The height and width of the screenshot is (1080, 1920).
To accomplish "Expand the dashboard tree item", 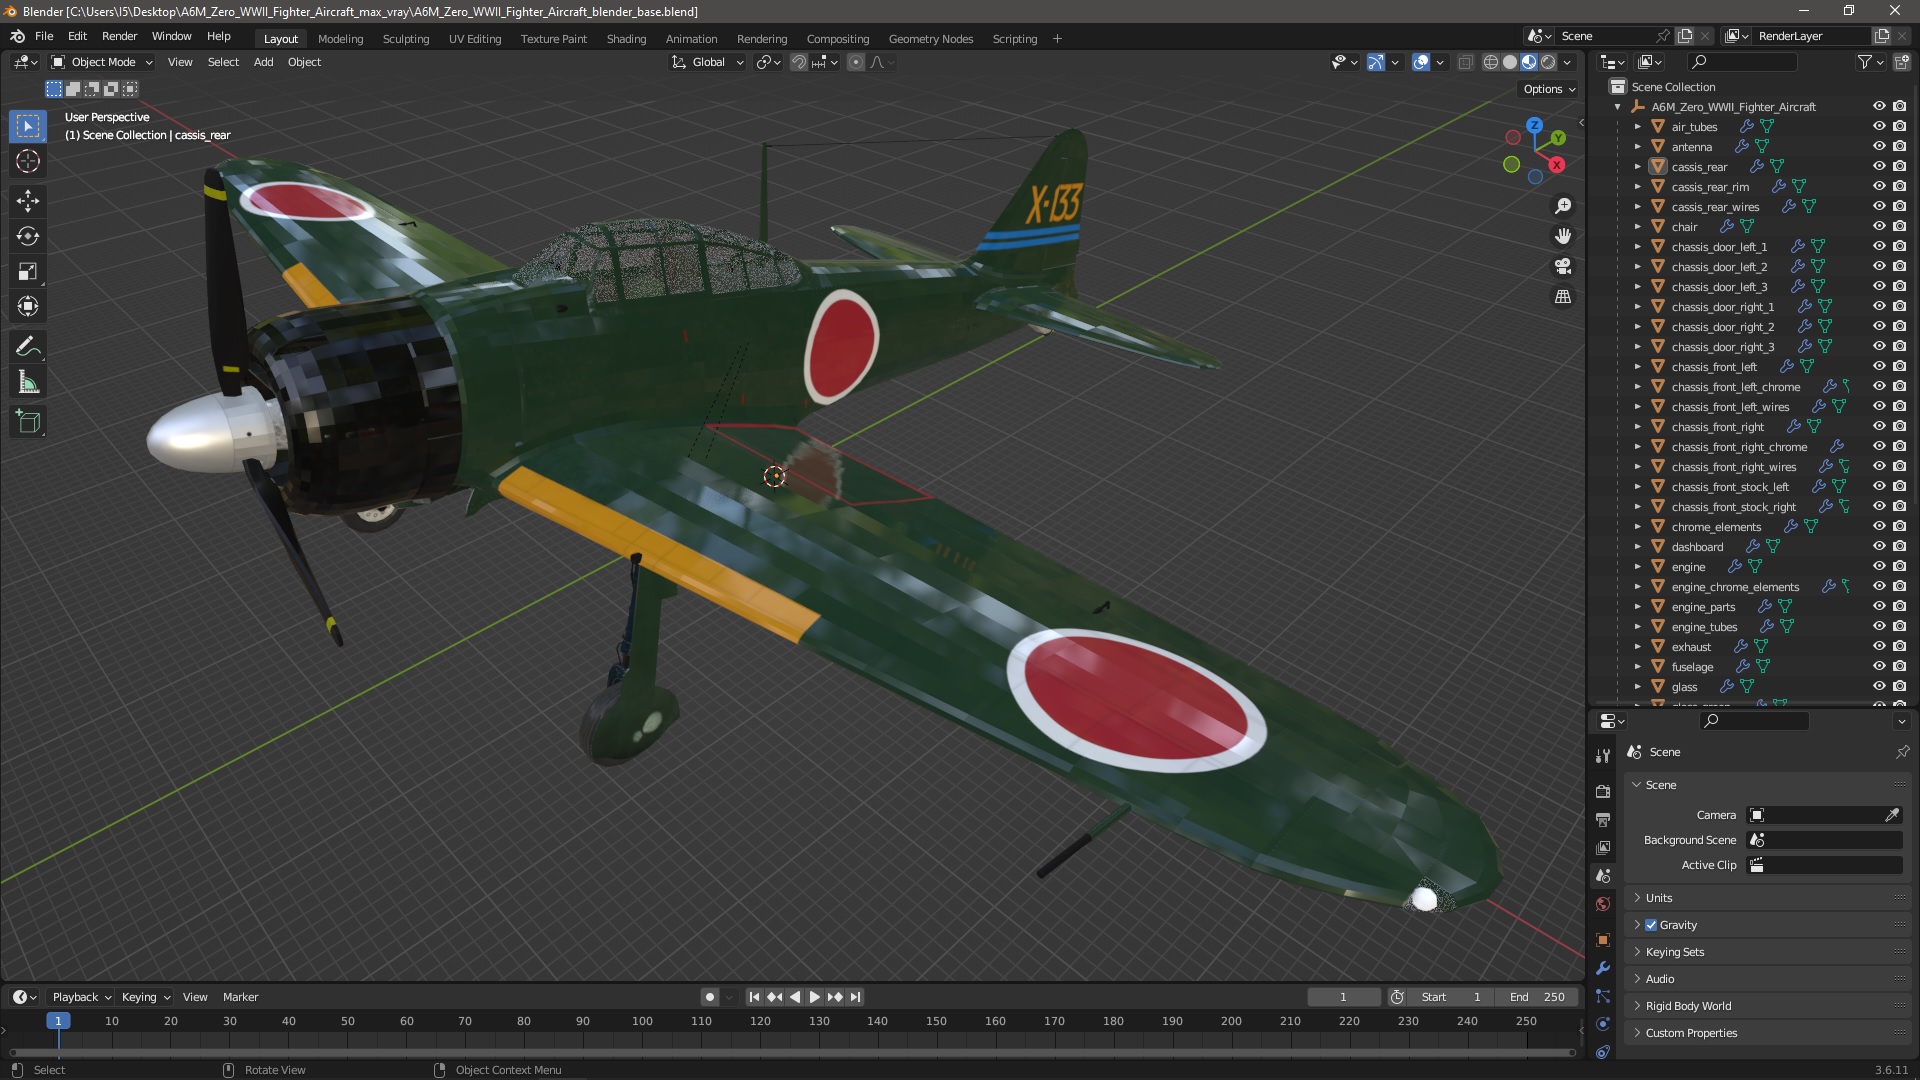I will pos(1638,546).
